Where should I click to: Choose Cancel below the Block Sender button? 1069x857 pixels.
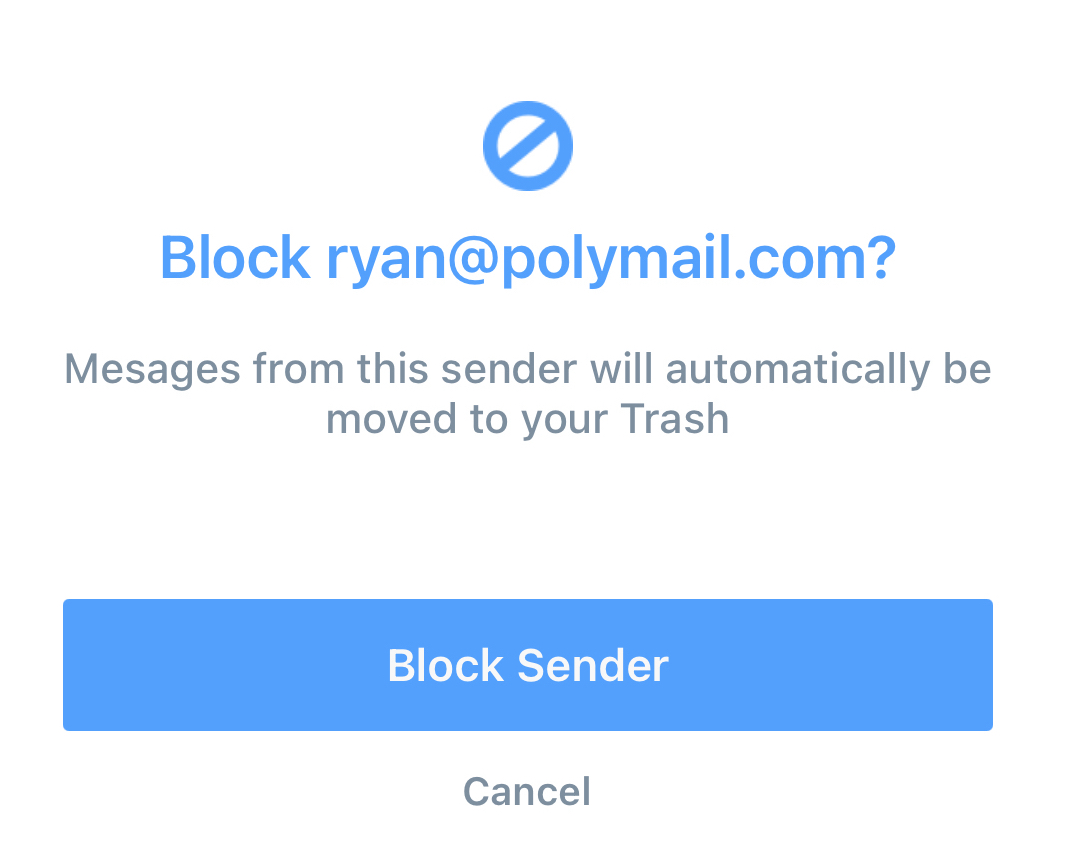(527, 791)
